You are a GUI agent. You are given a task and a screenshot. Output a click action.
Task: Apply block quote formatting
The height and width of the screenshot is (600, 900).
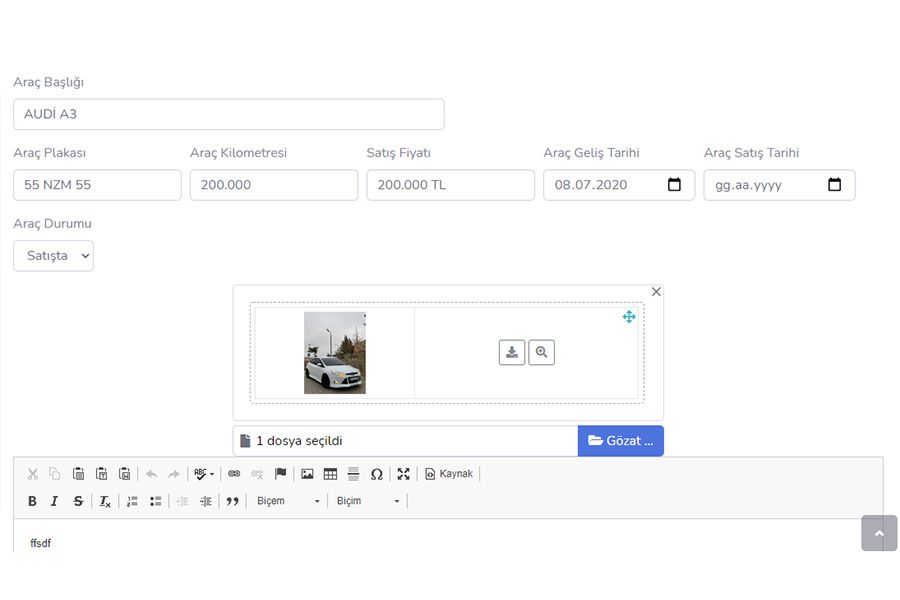(x=232, y=501)
